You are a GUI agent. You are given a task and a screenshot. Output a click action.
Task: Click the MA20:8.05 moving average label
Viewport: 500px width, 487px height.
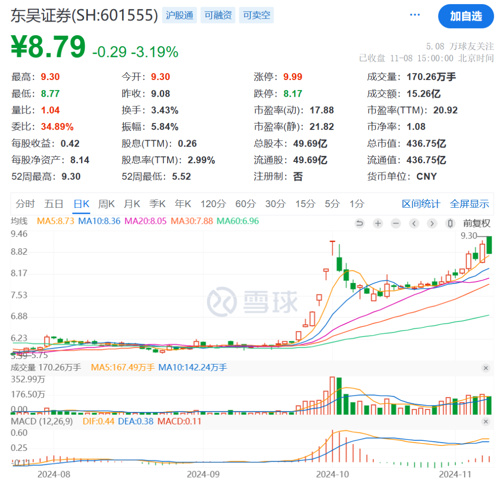tap(145, 221)
